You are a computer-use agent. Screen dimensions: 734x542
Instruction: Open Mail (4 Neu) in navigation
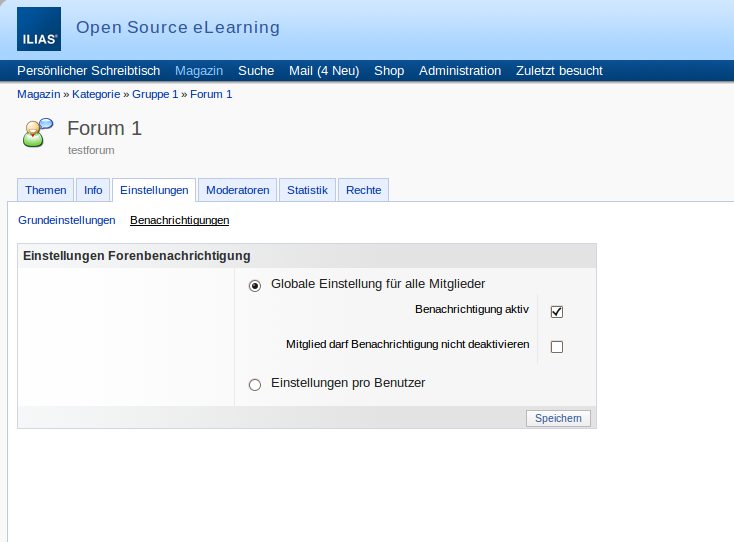click(x=324, y=71)
